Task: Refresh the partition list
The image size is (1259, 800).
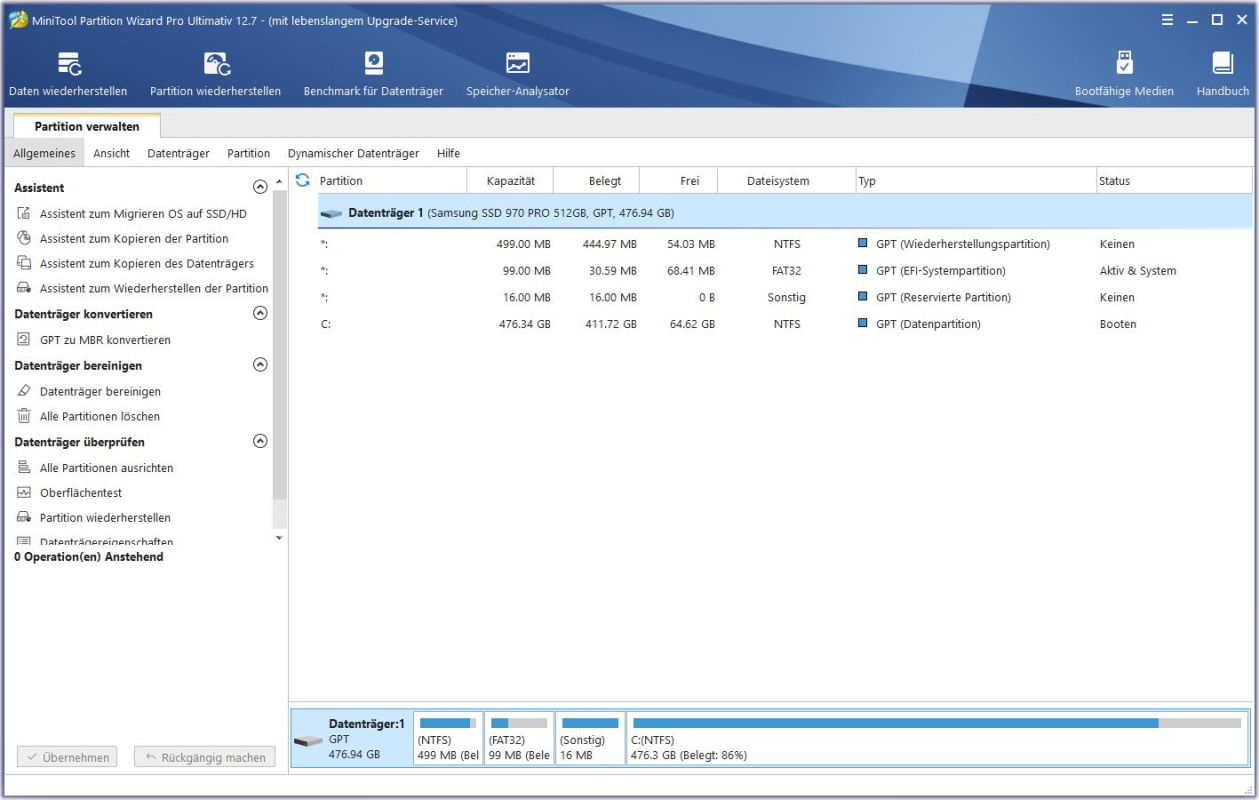Action: (x=301, y=178)
